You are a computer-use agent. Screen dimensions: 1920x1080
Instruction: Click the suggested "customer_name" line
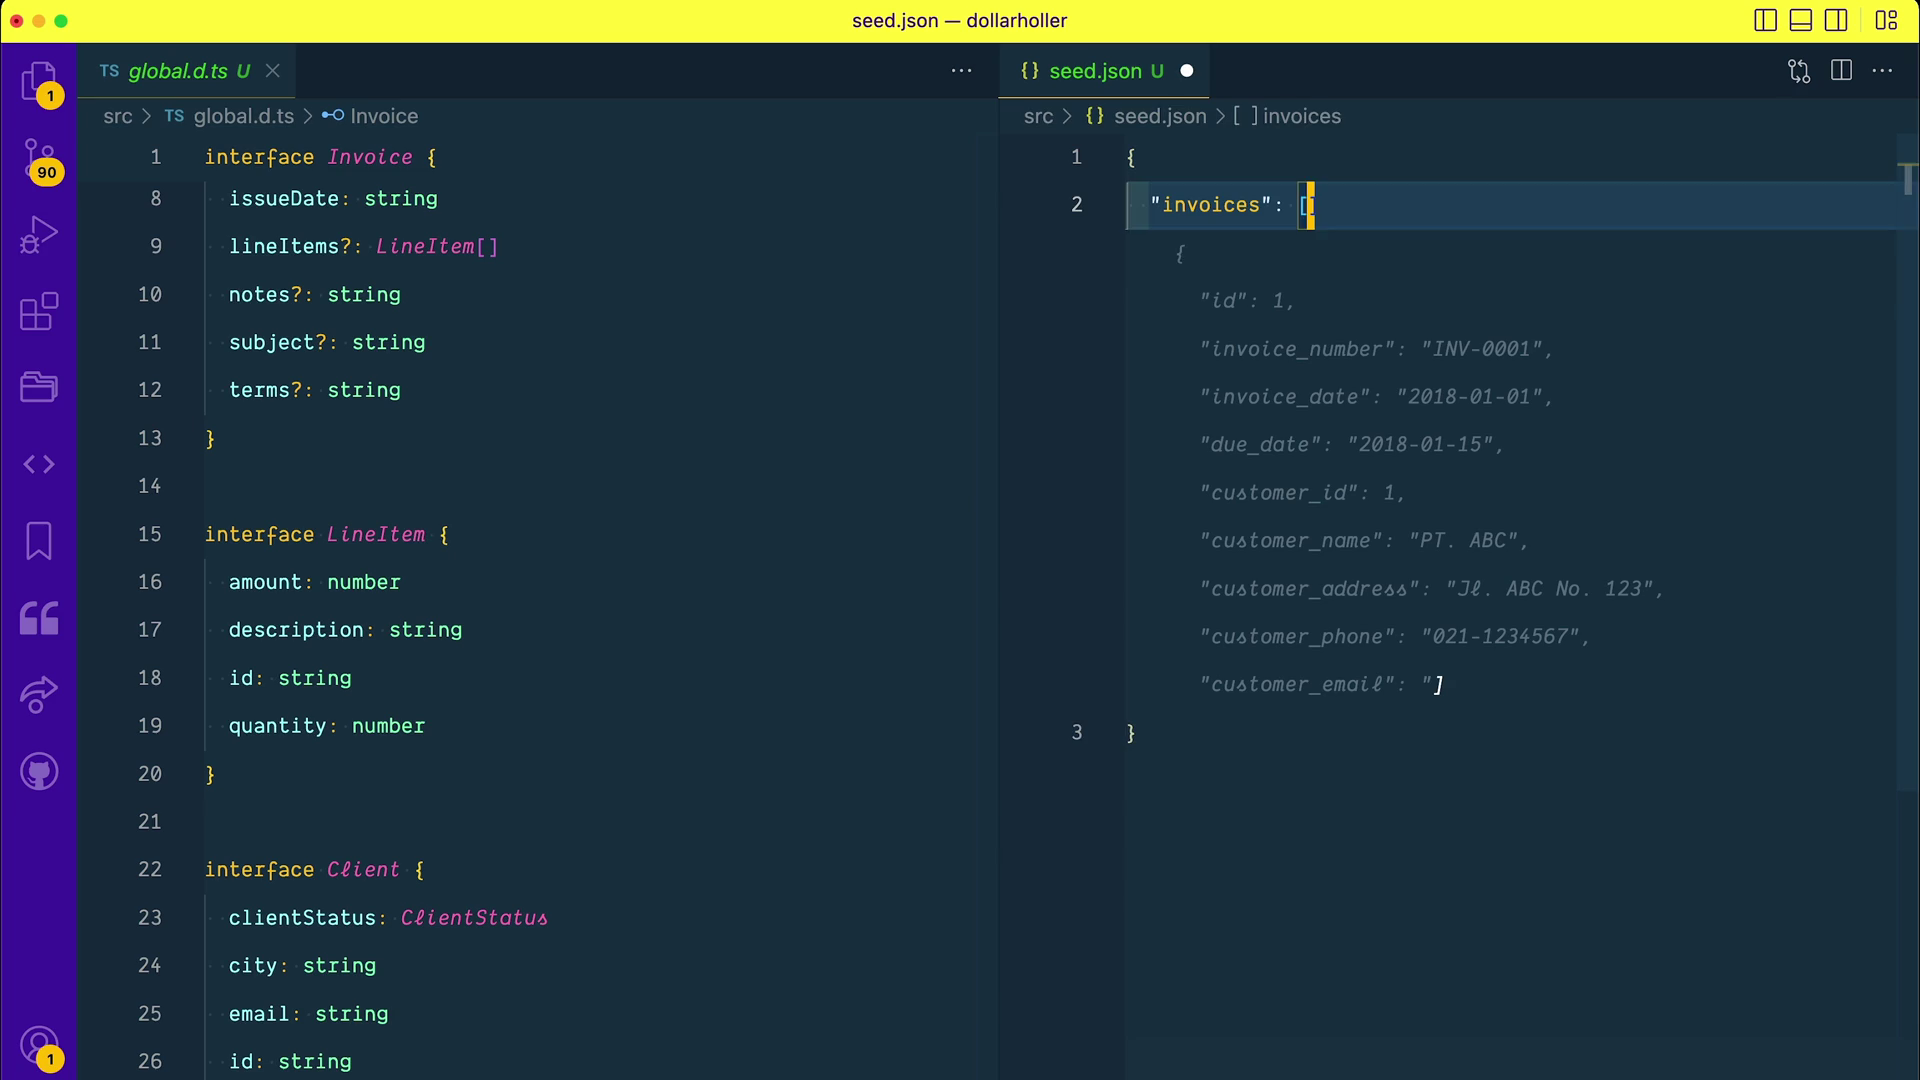click(x=1364, y=540)
